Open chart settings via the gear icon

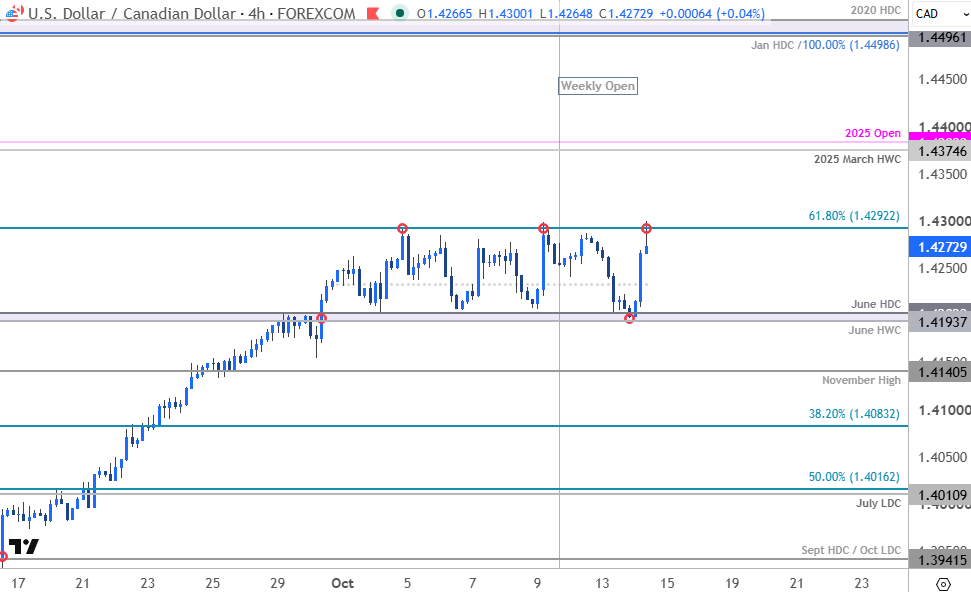[943, 583]
